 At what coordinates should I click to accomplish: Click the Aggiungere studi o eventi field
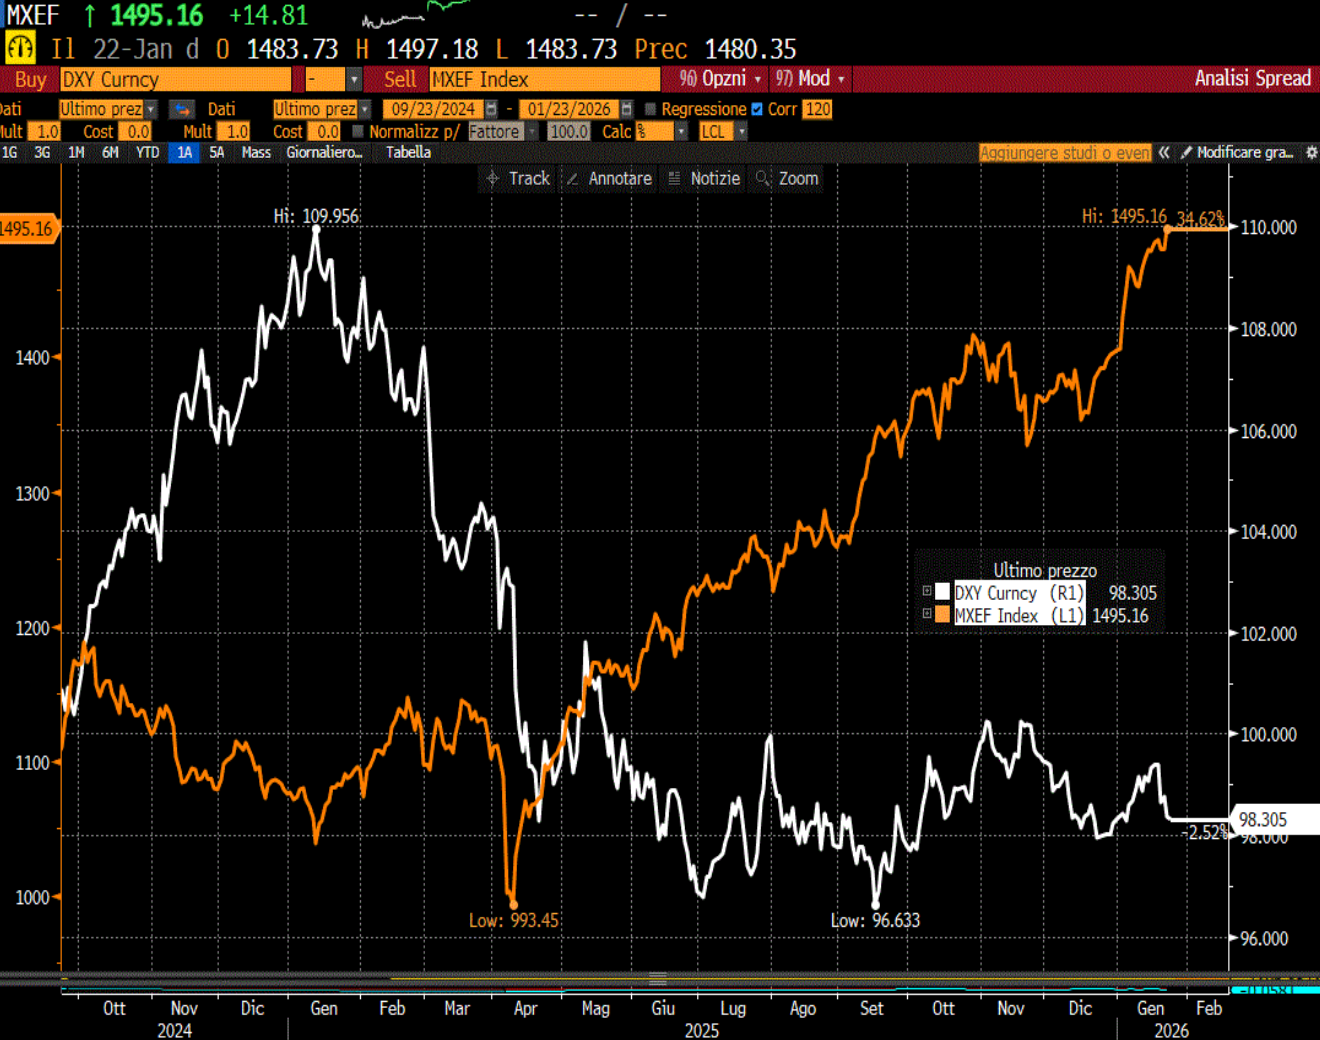1065,152
